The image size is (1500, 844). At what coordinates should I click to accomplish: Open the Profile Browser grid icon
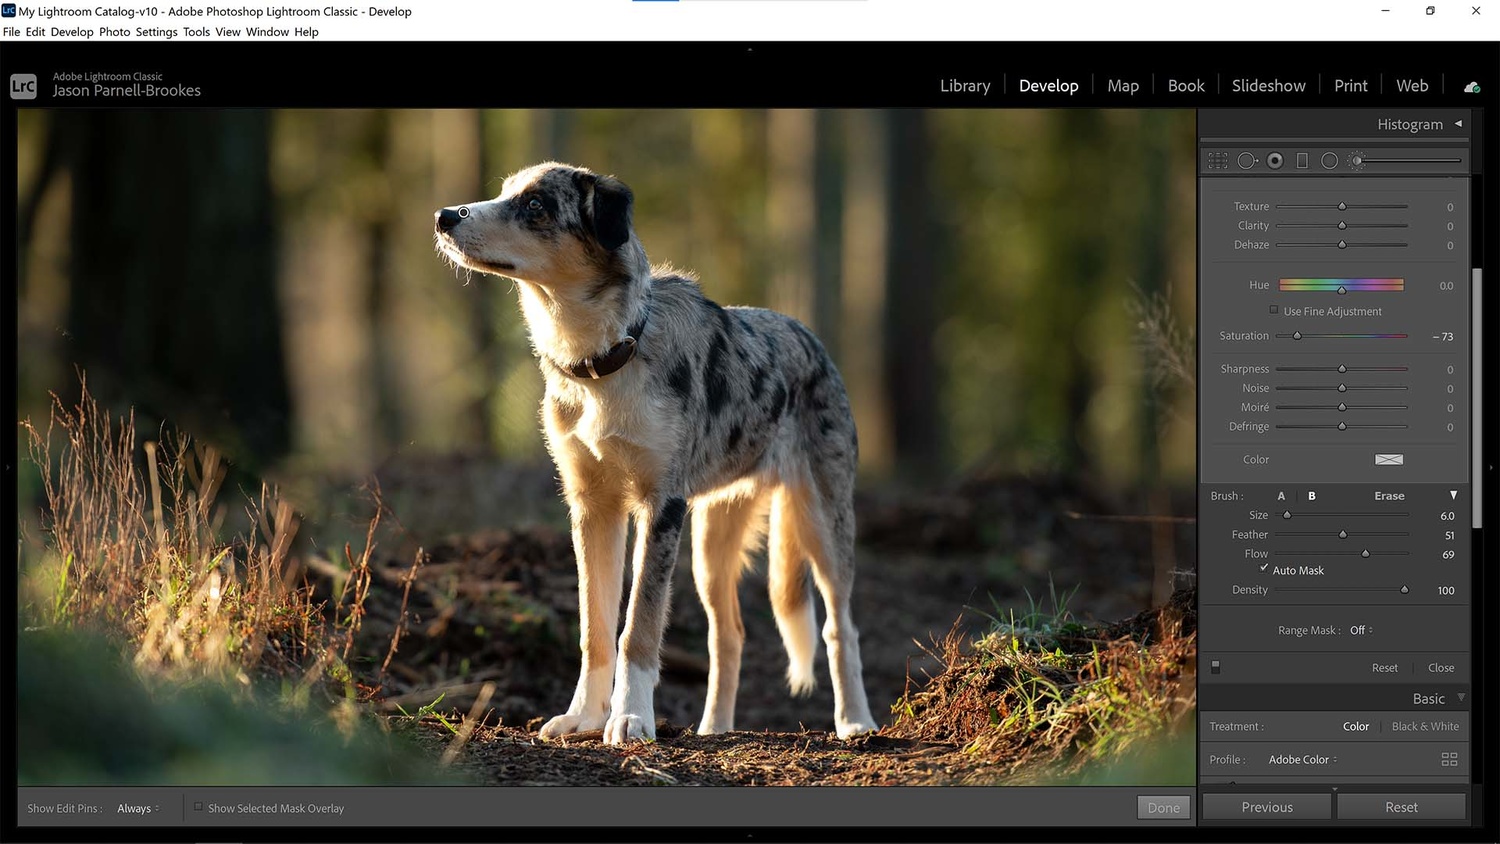(1449, 759)
